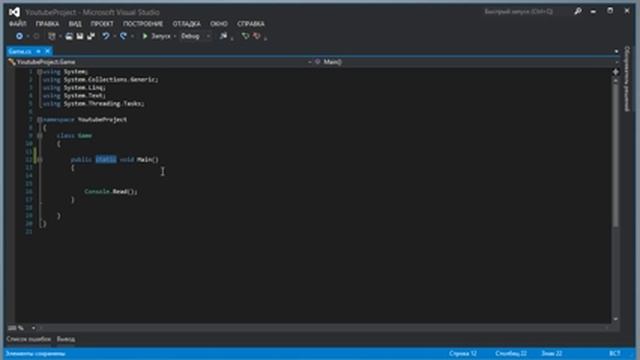Open the Запуск start options dropdown
This screenshot has width=640, height=360.
click(175, 36)
